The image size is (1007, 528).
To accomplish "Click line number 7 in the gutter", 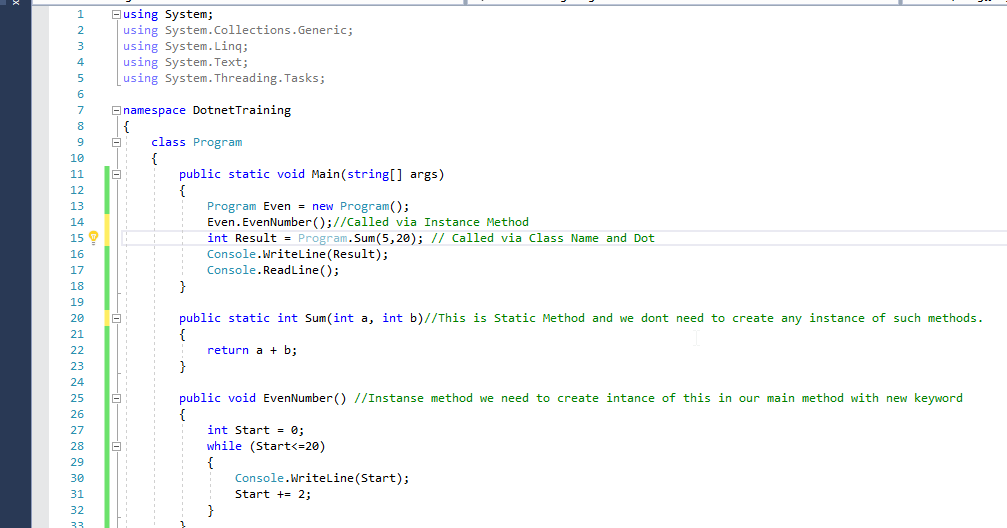I will (x=80, y=110).
